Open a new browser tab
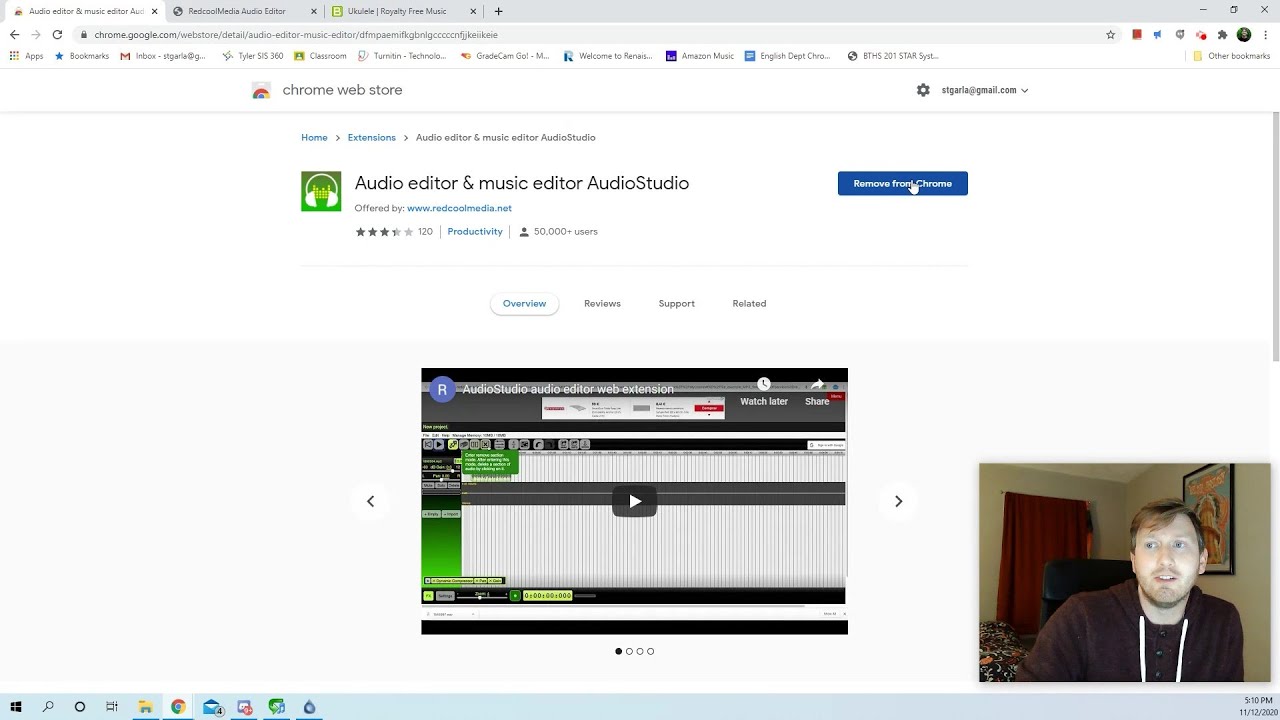 click(498, 11)
